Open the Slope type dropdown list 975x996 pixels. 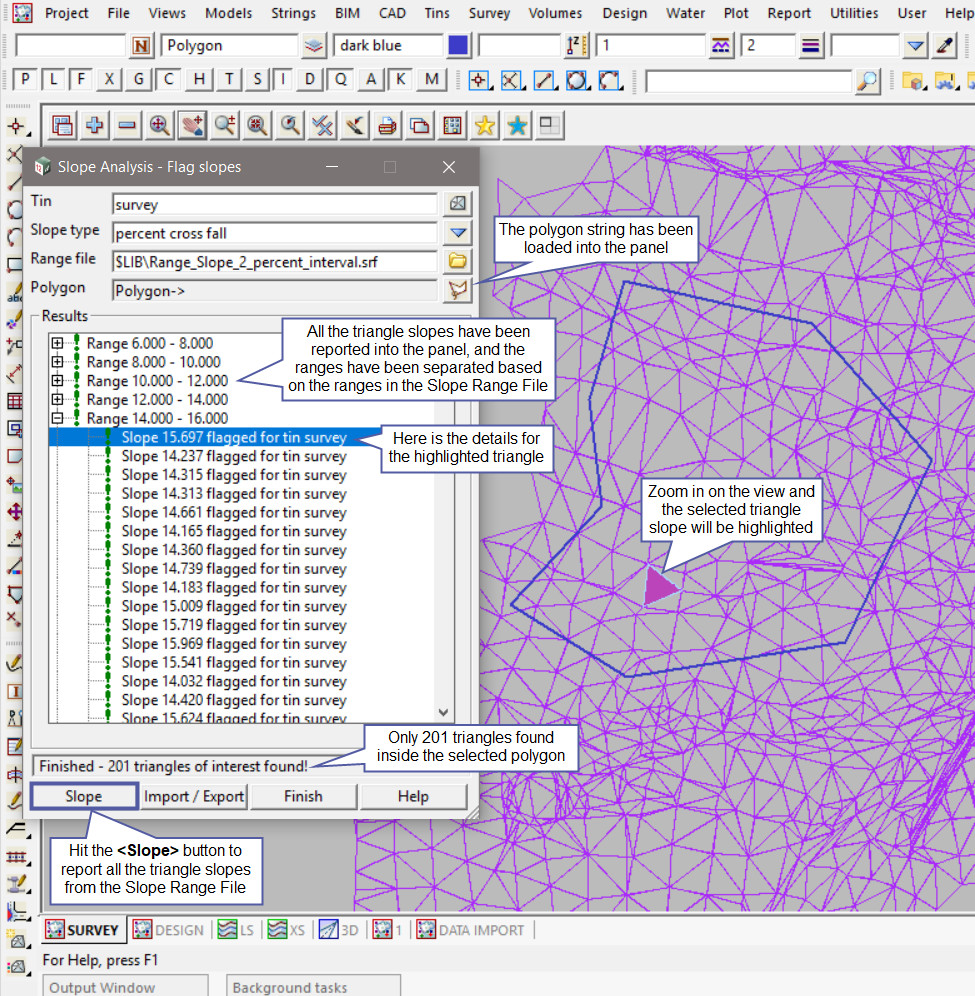click(458, 233)
